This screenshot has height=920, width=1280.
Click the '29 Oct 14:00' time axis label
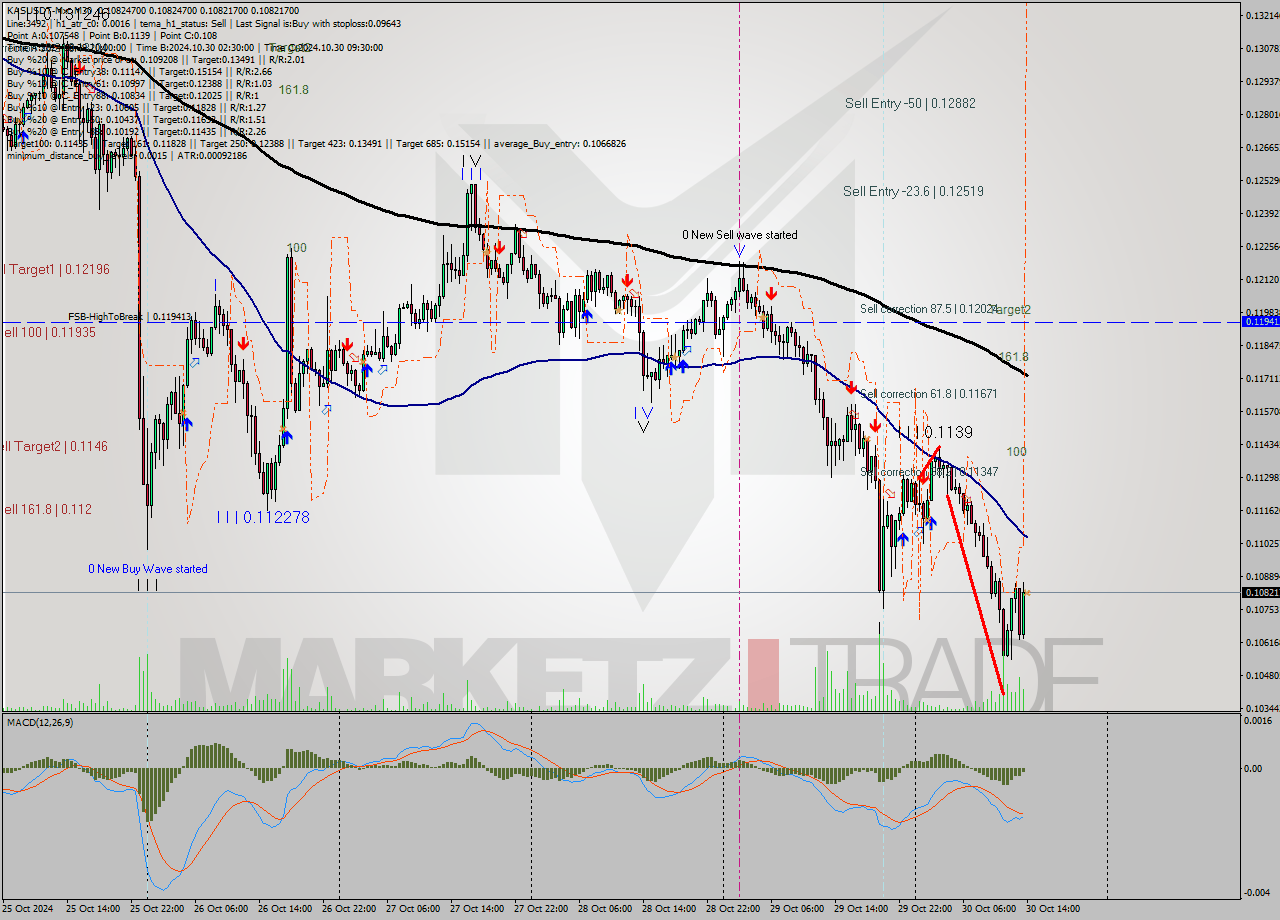[x=860, y=909]
